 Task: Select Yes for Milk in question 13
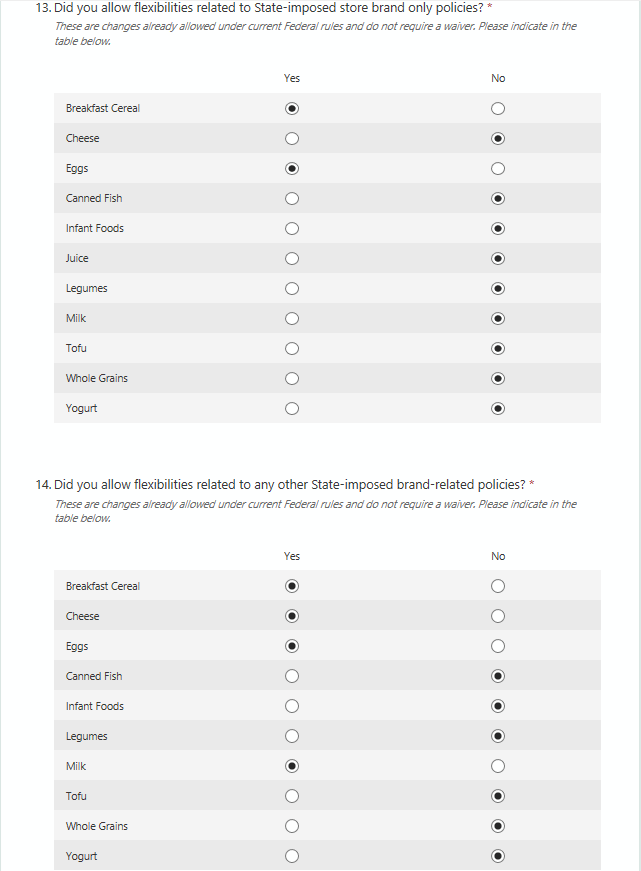292,318
